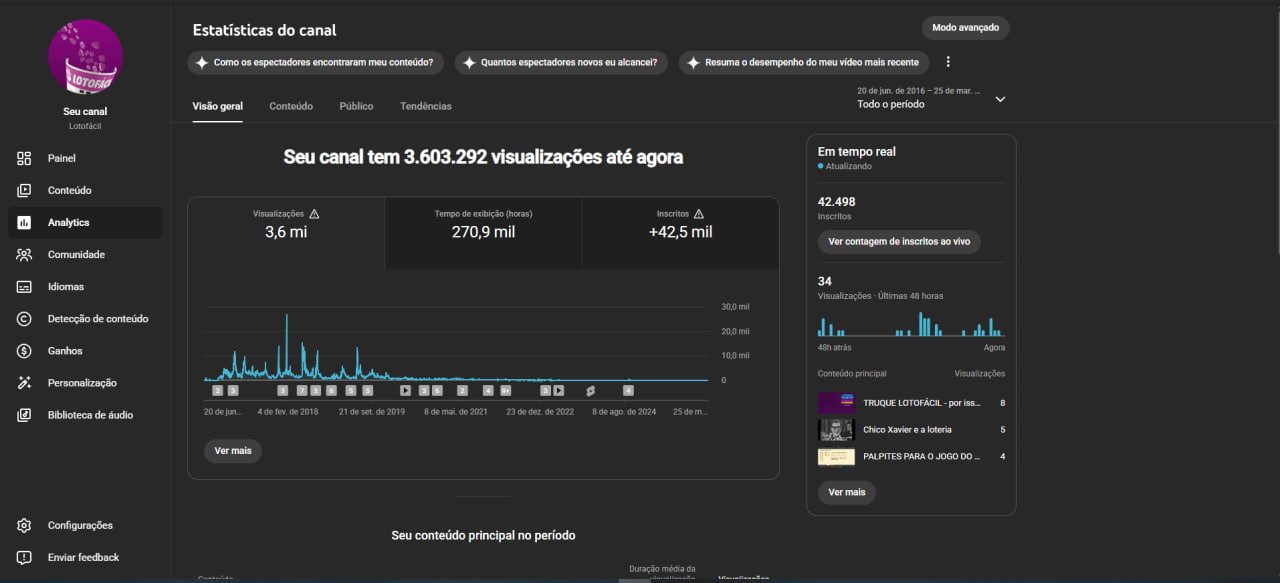This screenshot has width=1280, height=583.
Task: Open Idiomas subtitles icon
Action: click(x=24, y=287)
